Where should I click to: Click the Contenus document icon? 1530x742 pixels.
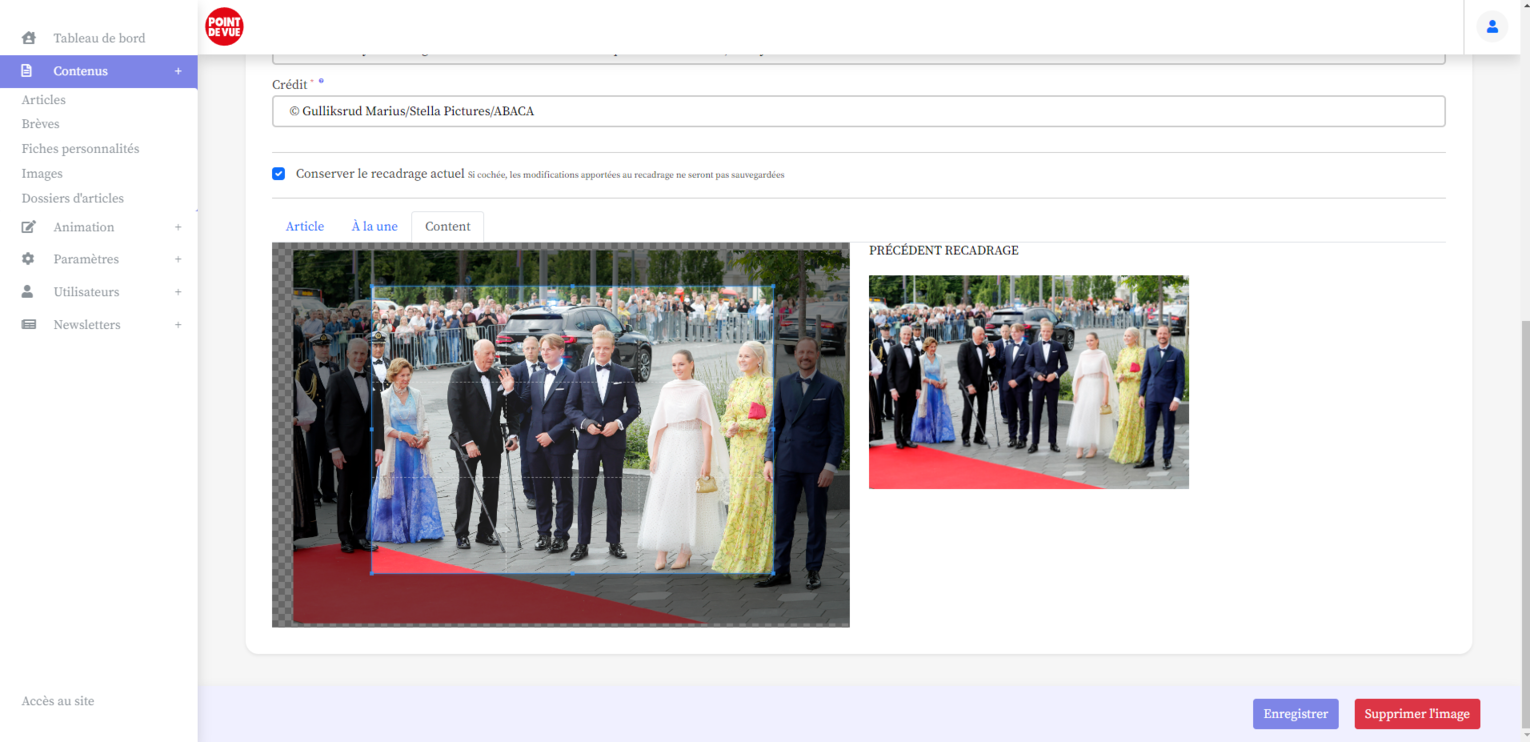pyautogui.click(x=27, y=71)
